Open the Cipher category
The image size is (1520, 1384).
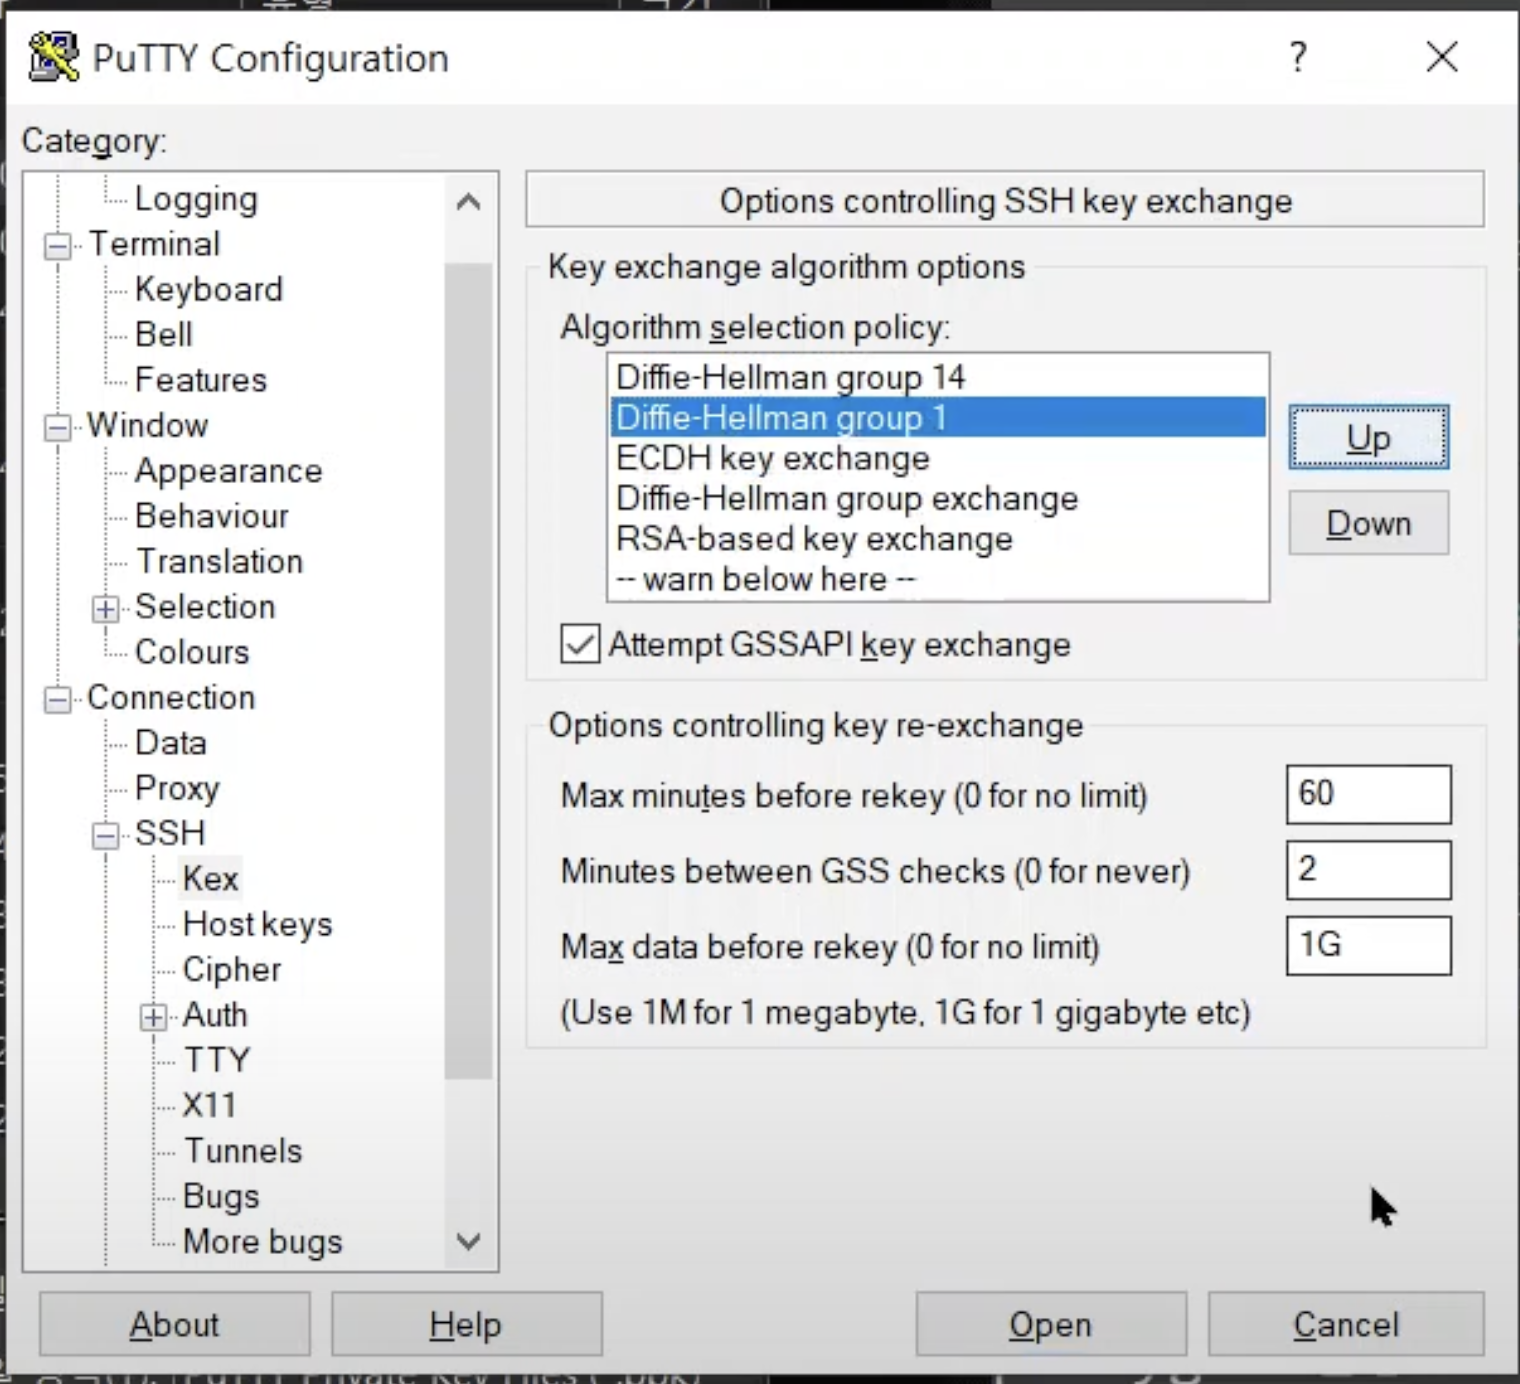pos(232,969)
